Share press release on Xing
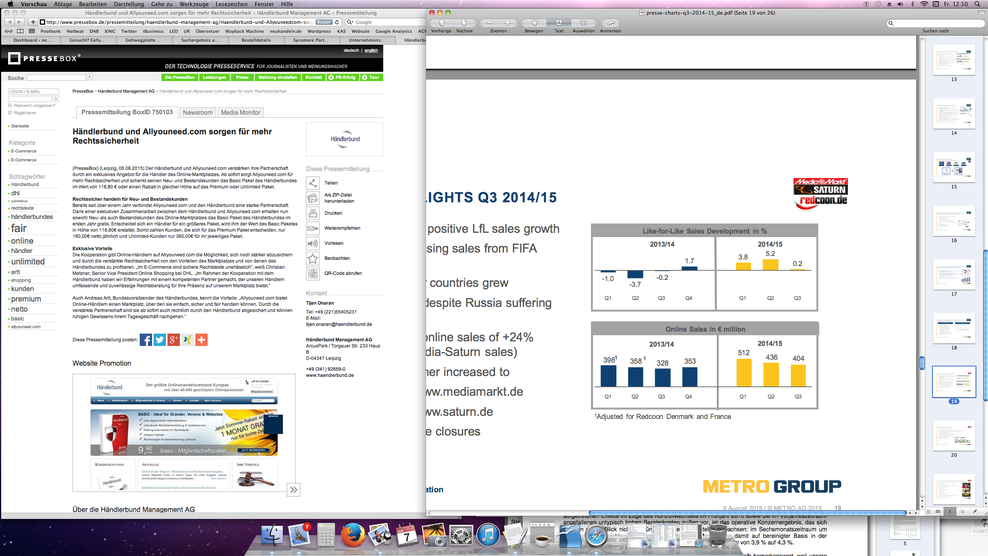The height and width of the screenshot is (556, 988). point(187,340)
